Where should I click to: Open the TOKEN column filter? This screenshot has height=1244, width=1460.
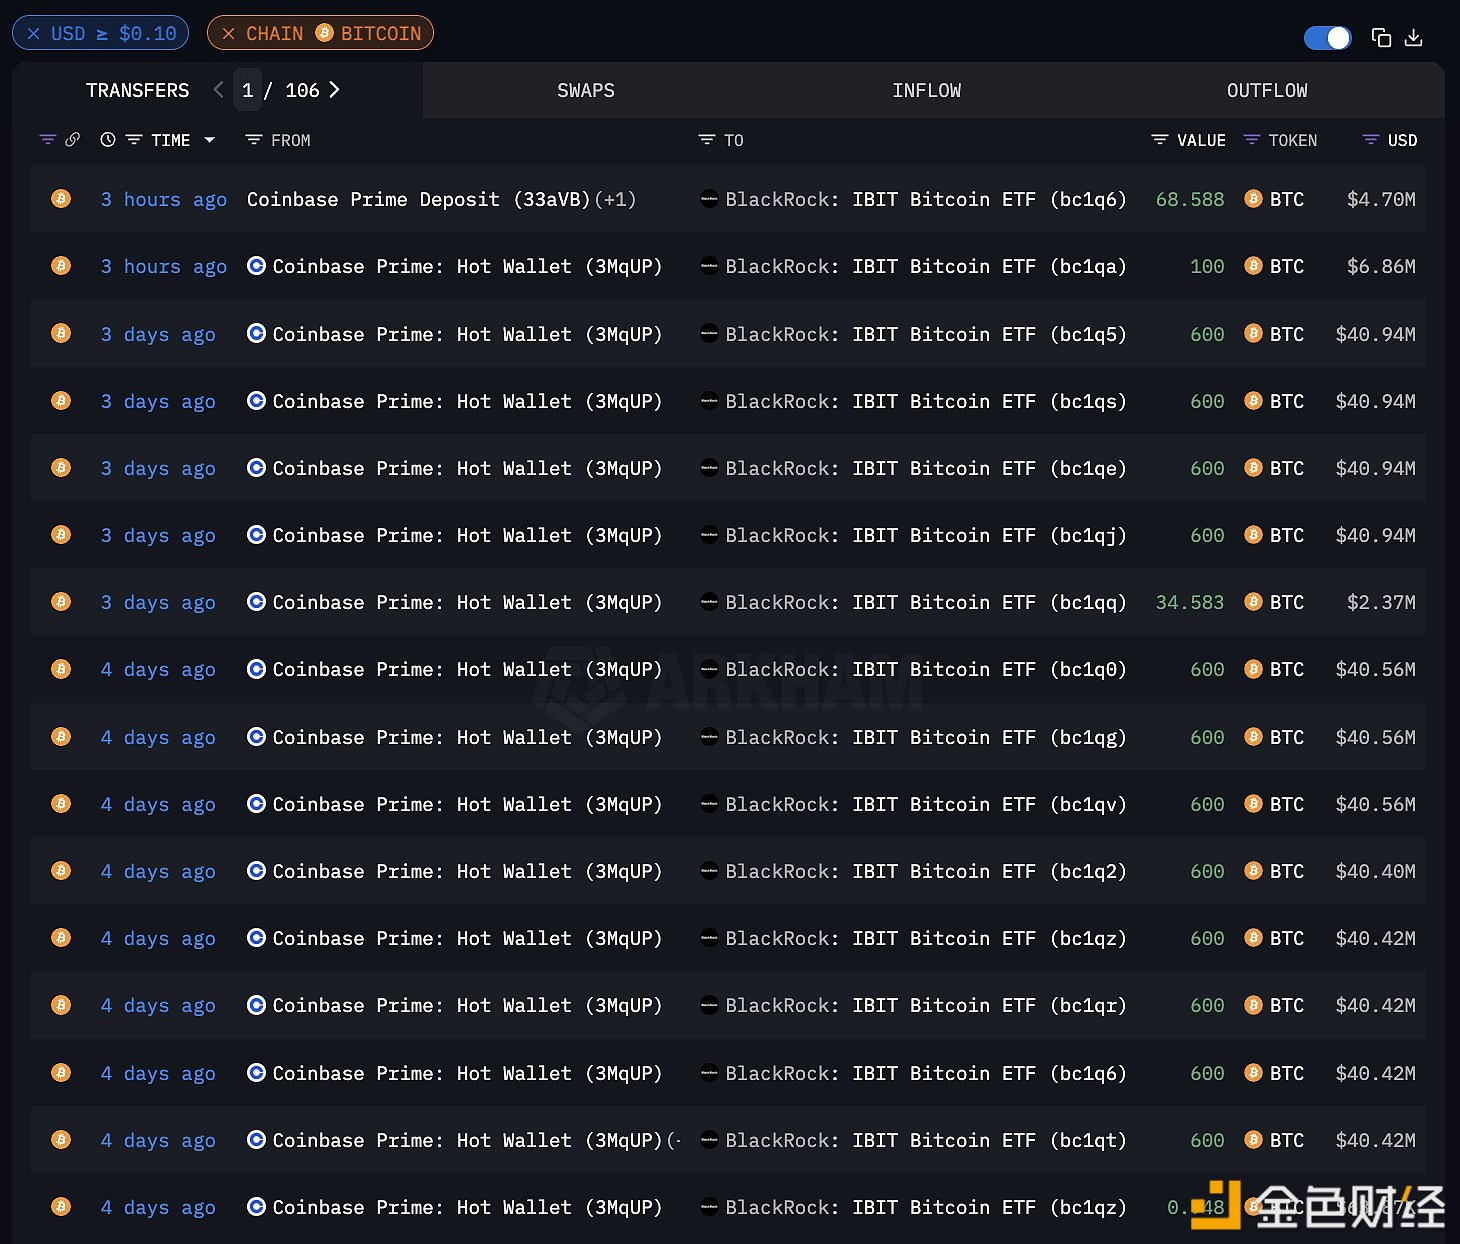pos(1251,140)
